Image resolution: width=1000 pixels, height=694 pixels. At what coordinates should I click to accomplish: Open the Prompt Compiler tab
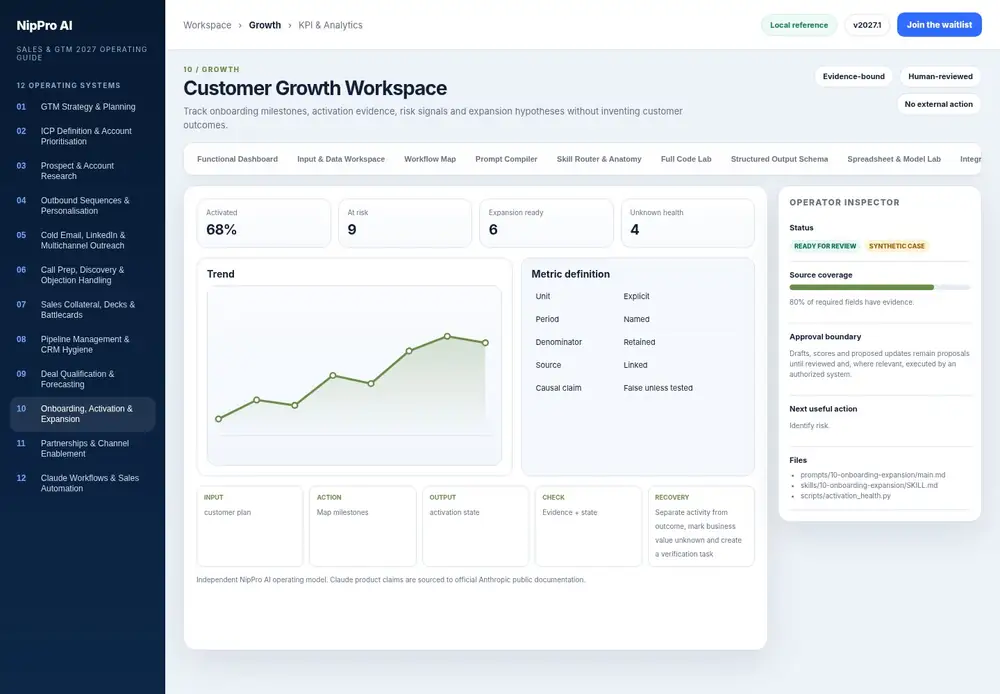506,159
